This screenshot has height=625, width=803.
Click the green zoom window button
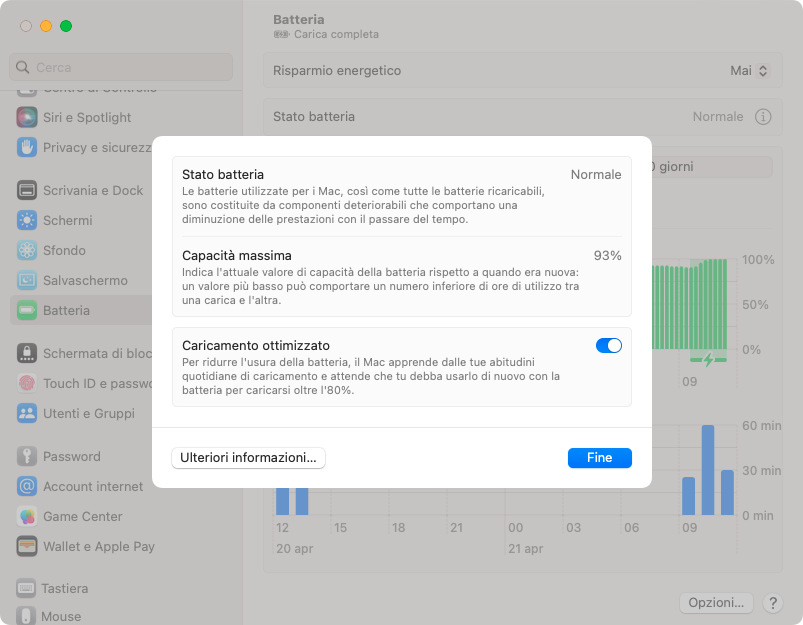coord(66,26)
